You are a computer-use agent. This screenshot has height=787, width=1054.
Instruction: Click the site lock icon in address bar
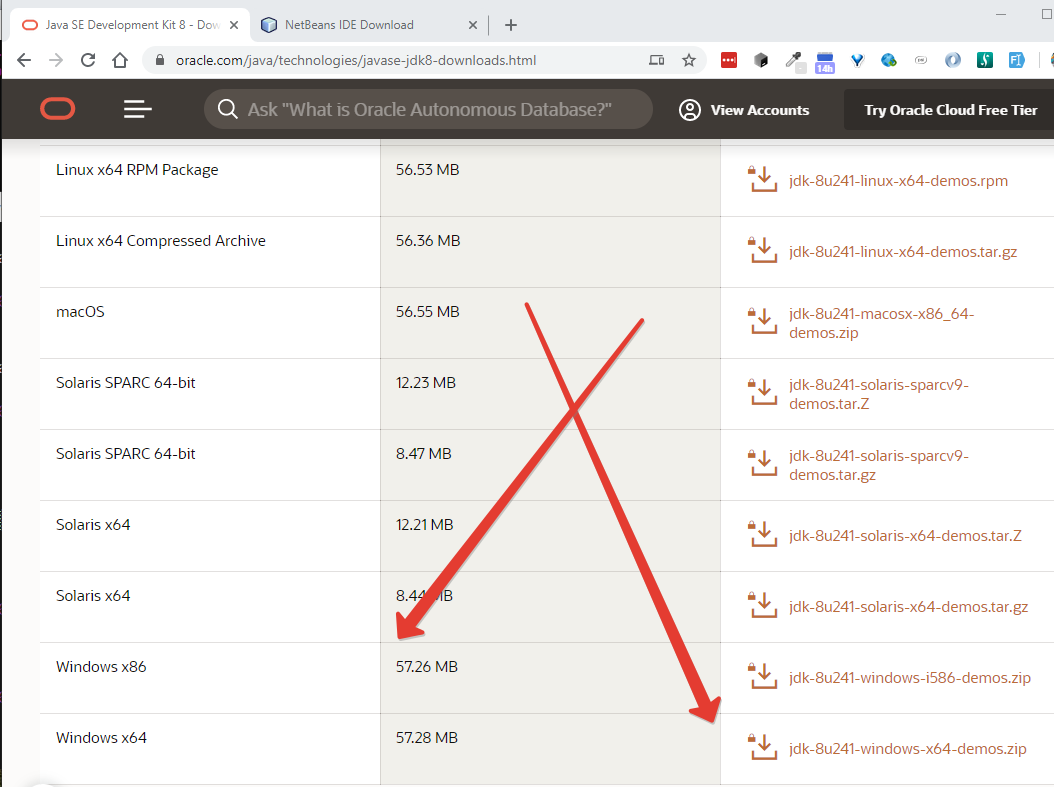159,60
